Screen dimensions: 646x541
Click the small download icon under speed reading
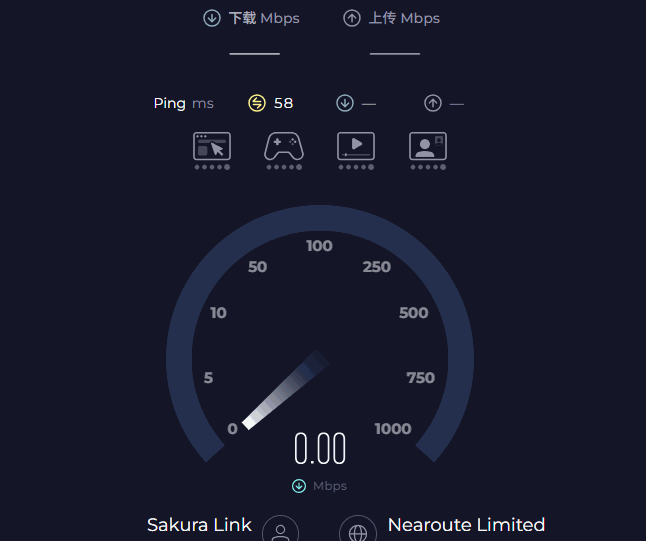299,486
